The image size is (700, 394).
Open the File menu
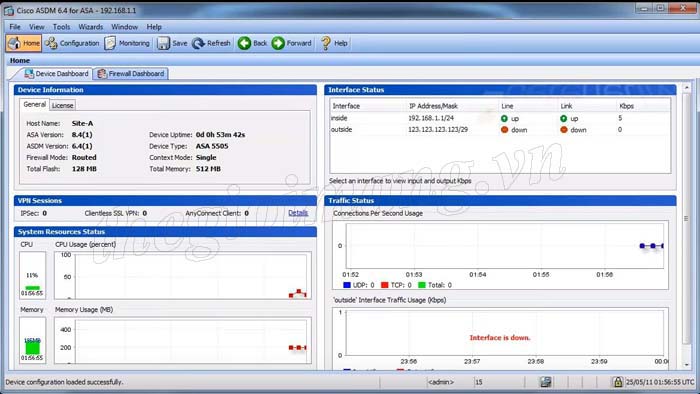click(15, 27)
